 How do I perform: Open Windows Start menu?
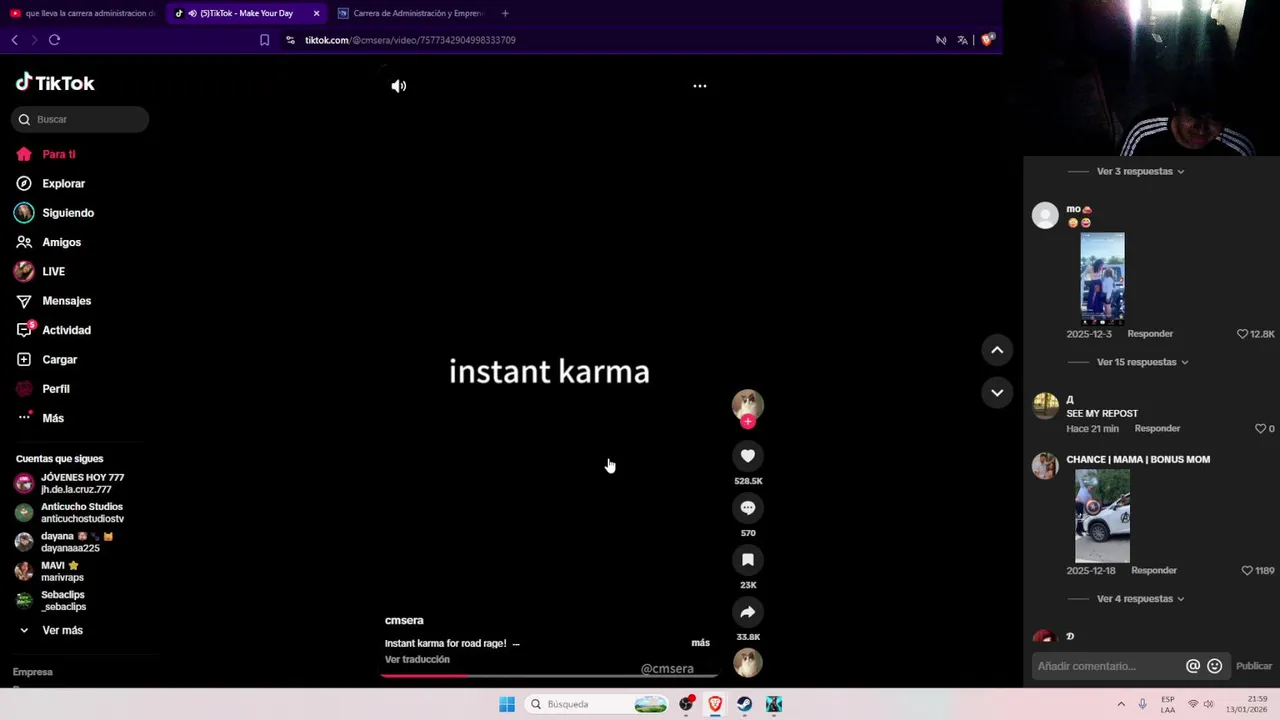[507, 704]
